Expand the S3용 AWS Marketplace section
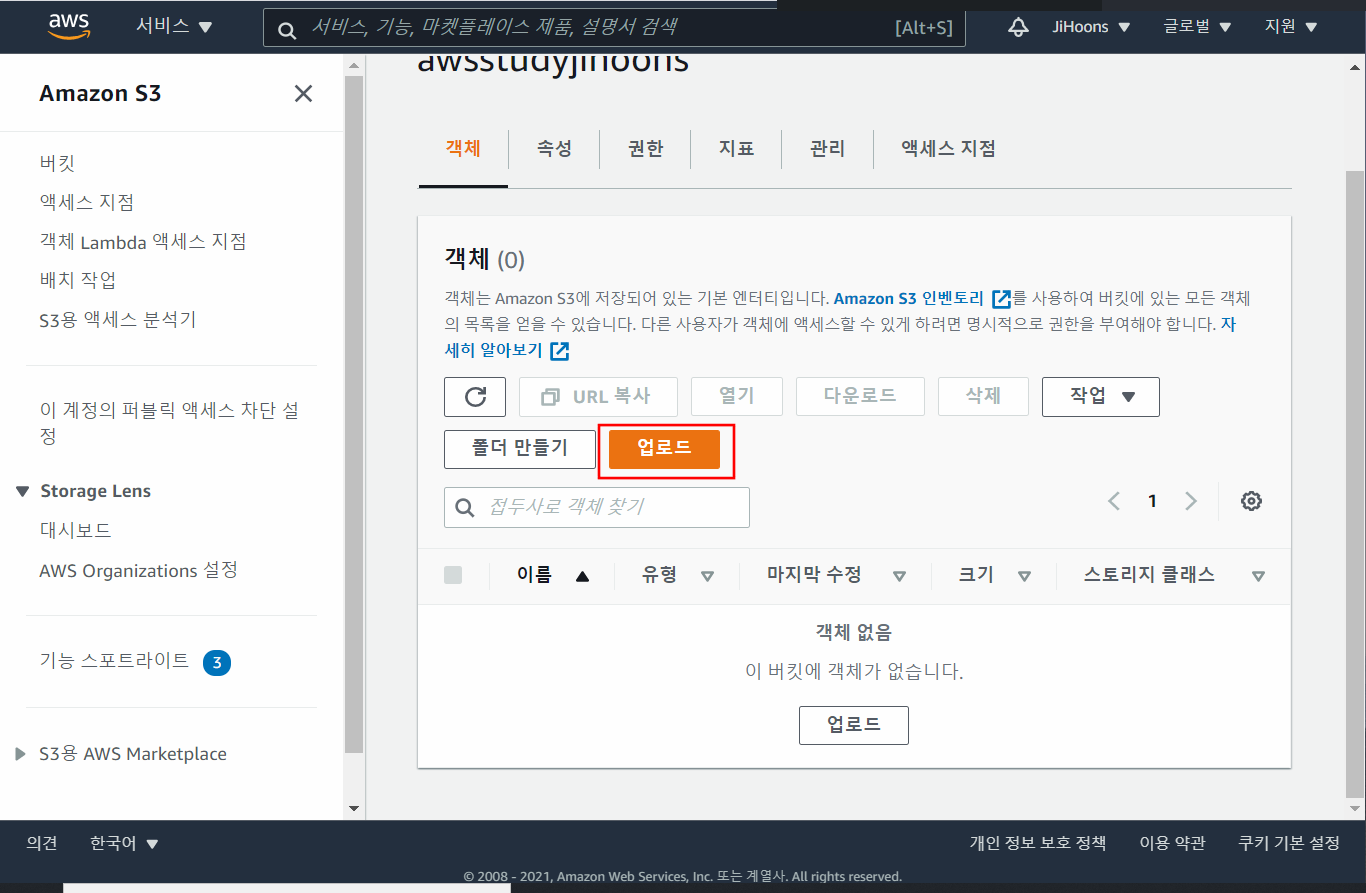Viewport: 1366px width, 893px height. tap(21, 754)
